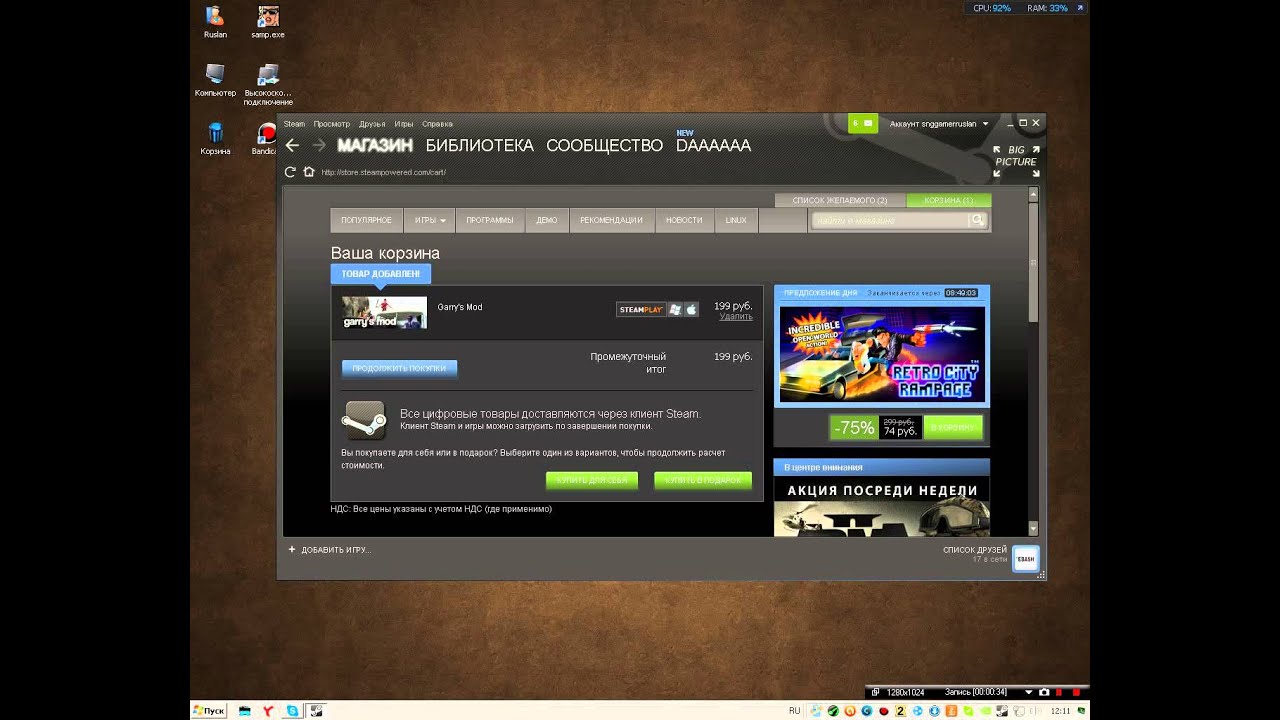
Task: Reload the store page with refresh icon
Action: click(x=290, y=172)
